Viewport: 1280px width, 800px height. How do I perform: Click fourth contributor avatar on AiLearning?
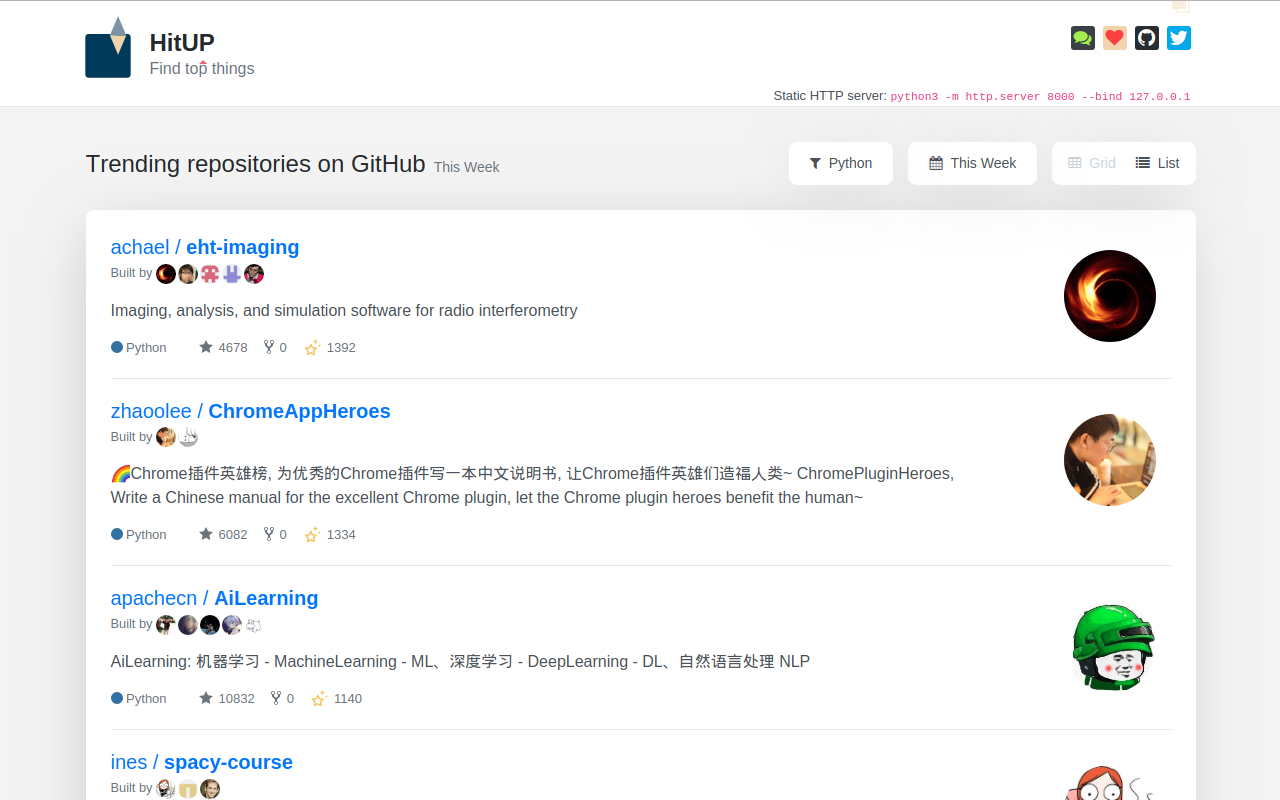232,625
